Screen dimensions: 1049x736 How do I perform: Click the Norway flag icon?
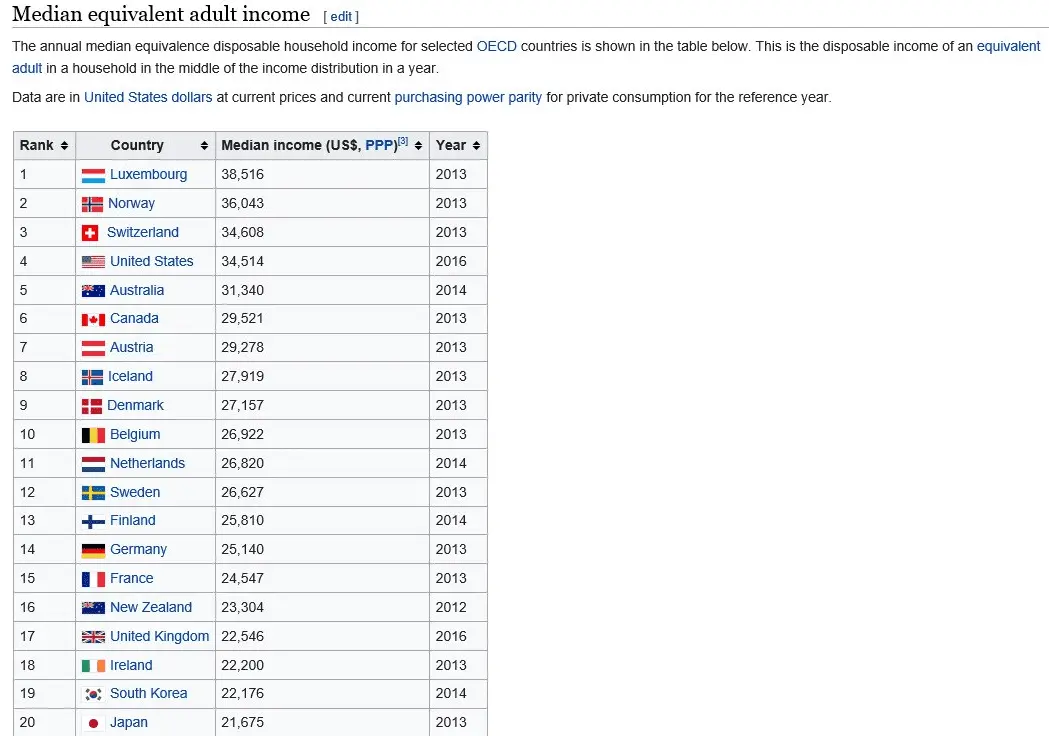pyautogui.click(x=92, y=204)
